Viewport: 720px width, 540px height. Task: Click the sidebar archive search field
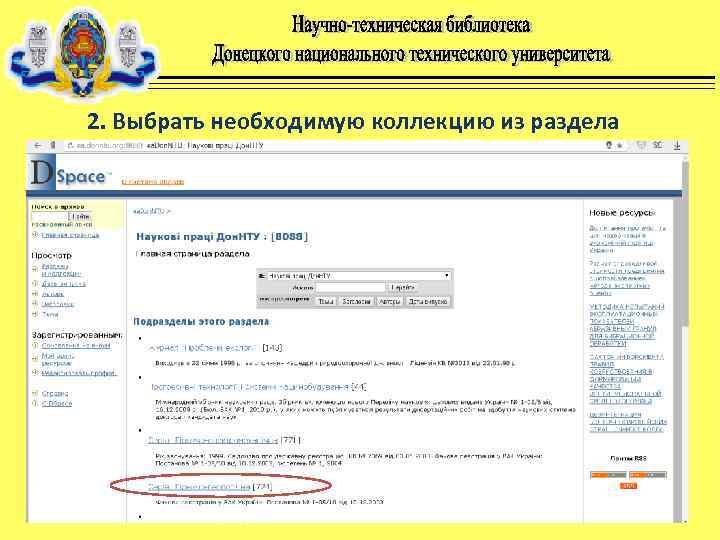[x=50, y=216]
